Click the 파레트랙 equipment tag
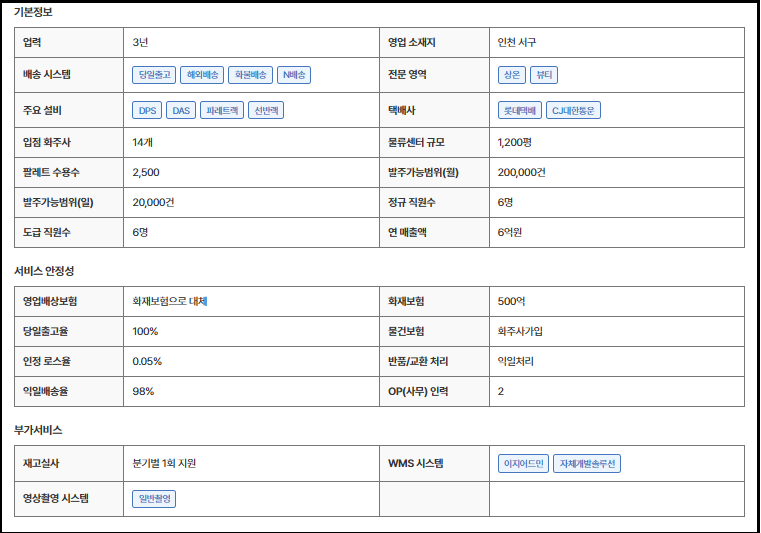The image size is (761, 533). click(221, 110)
